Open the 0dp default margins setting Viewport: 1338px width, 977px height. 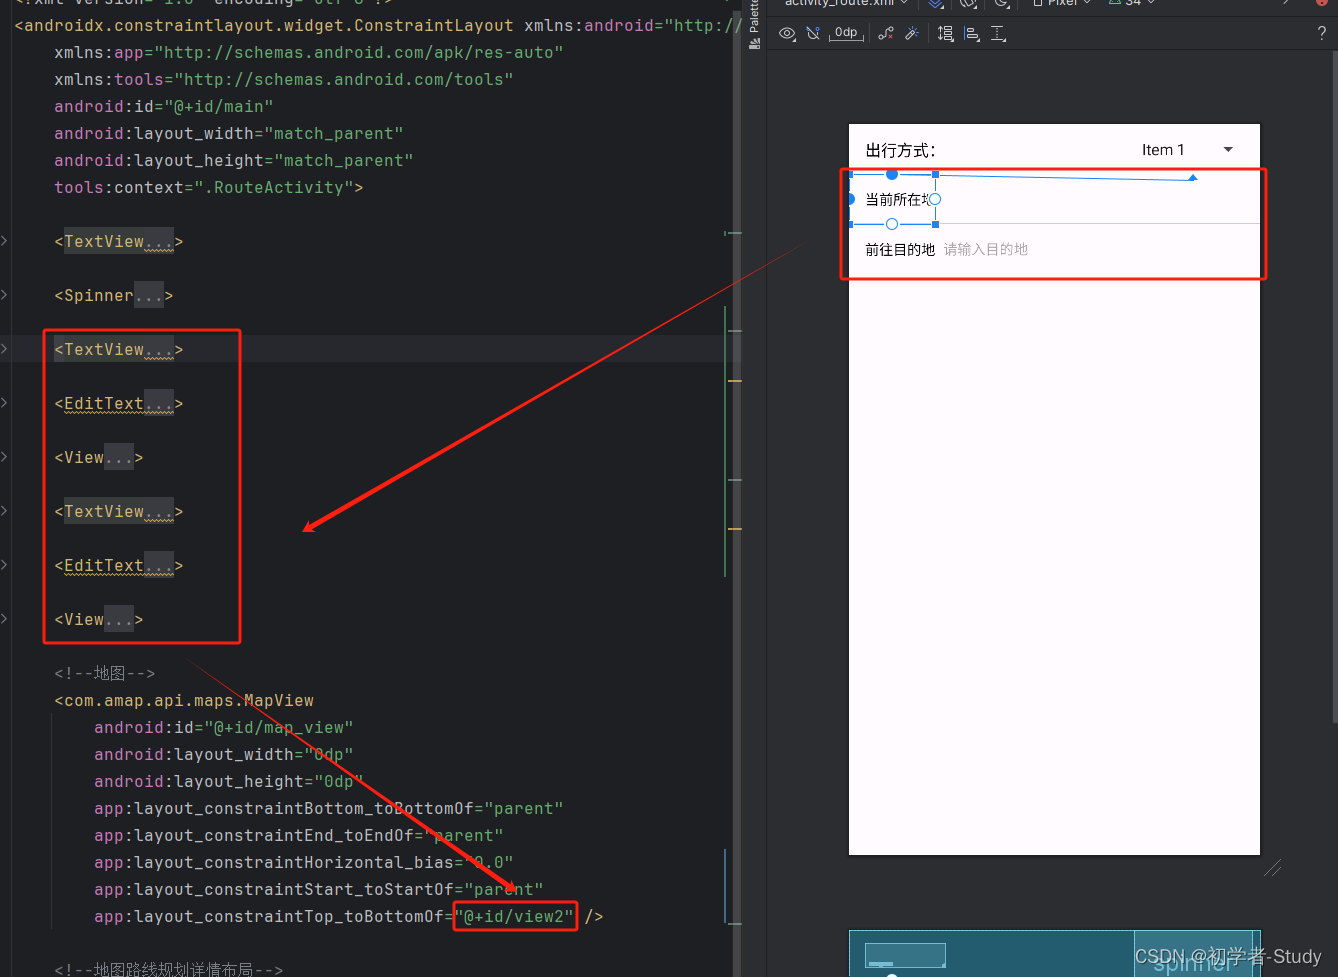click(x=846, y=34)
